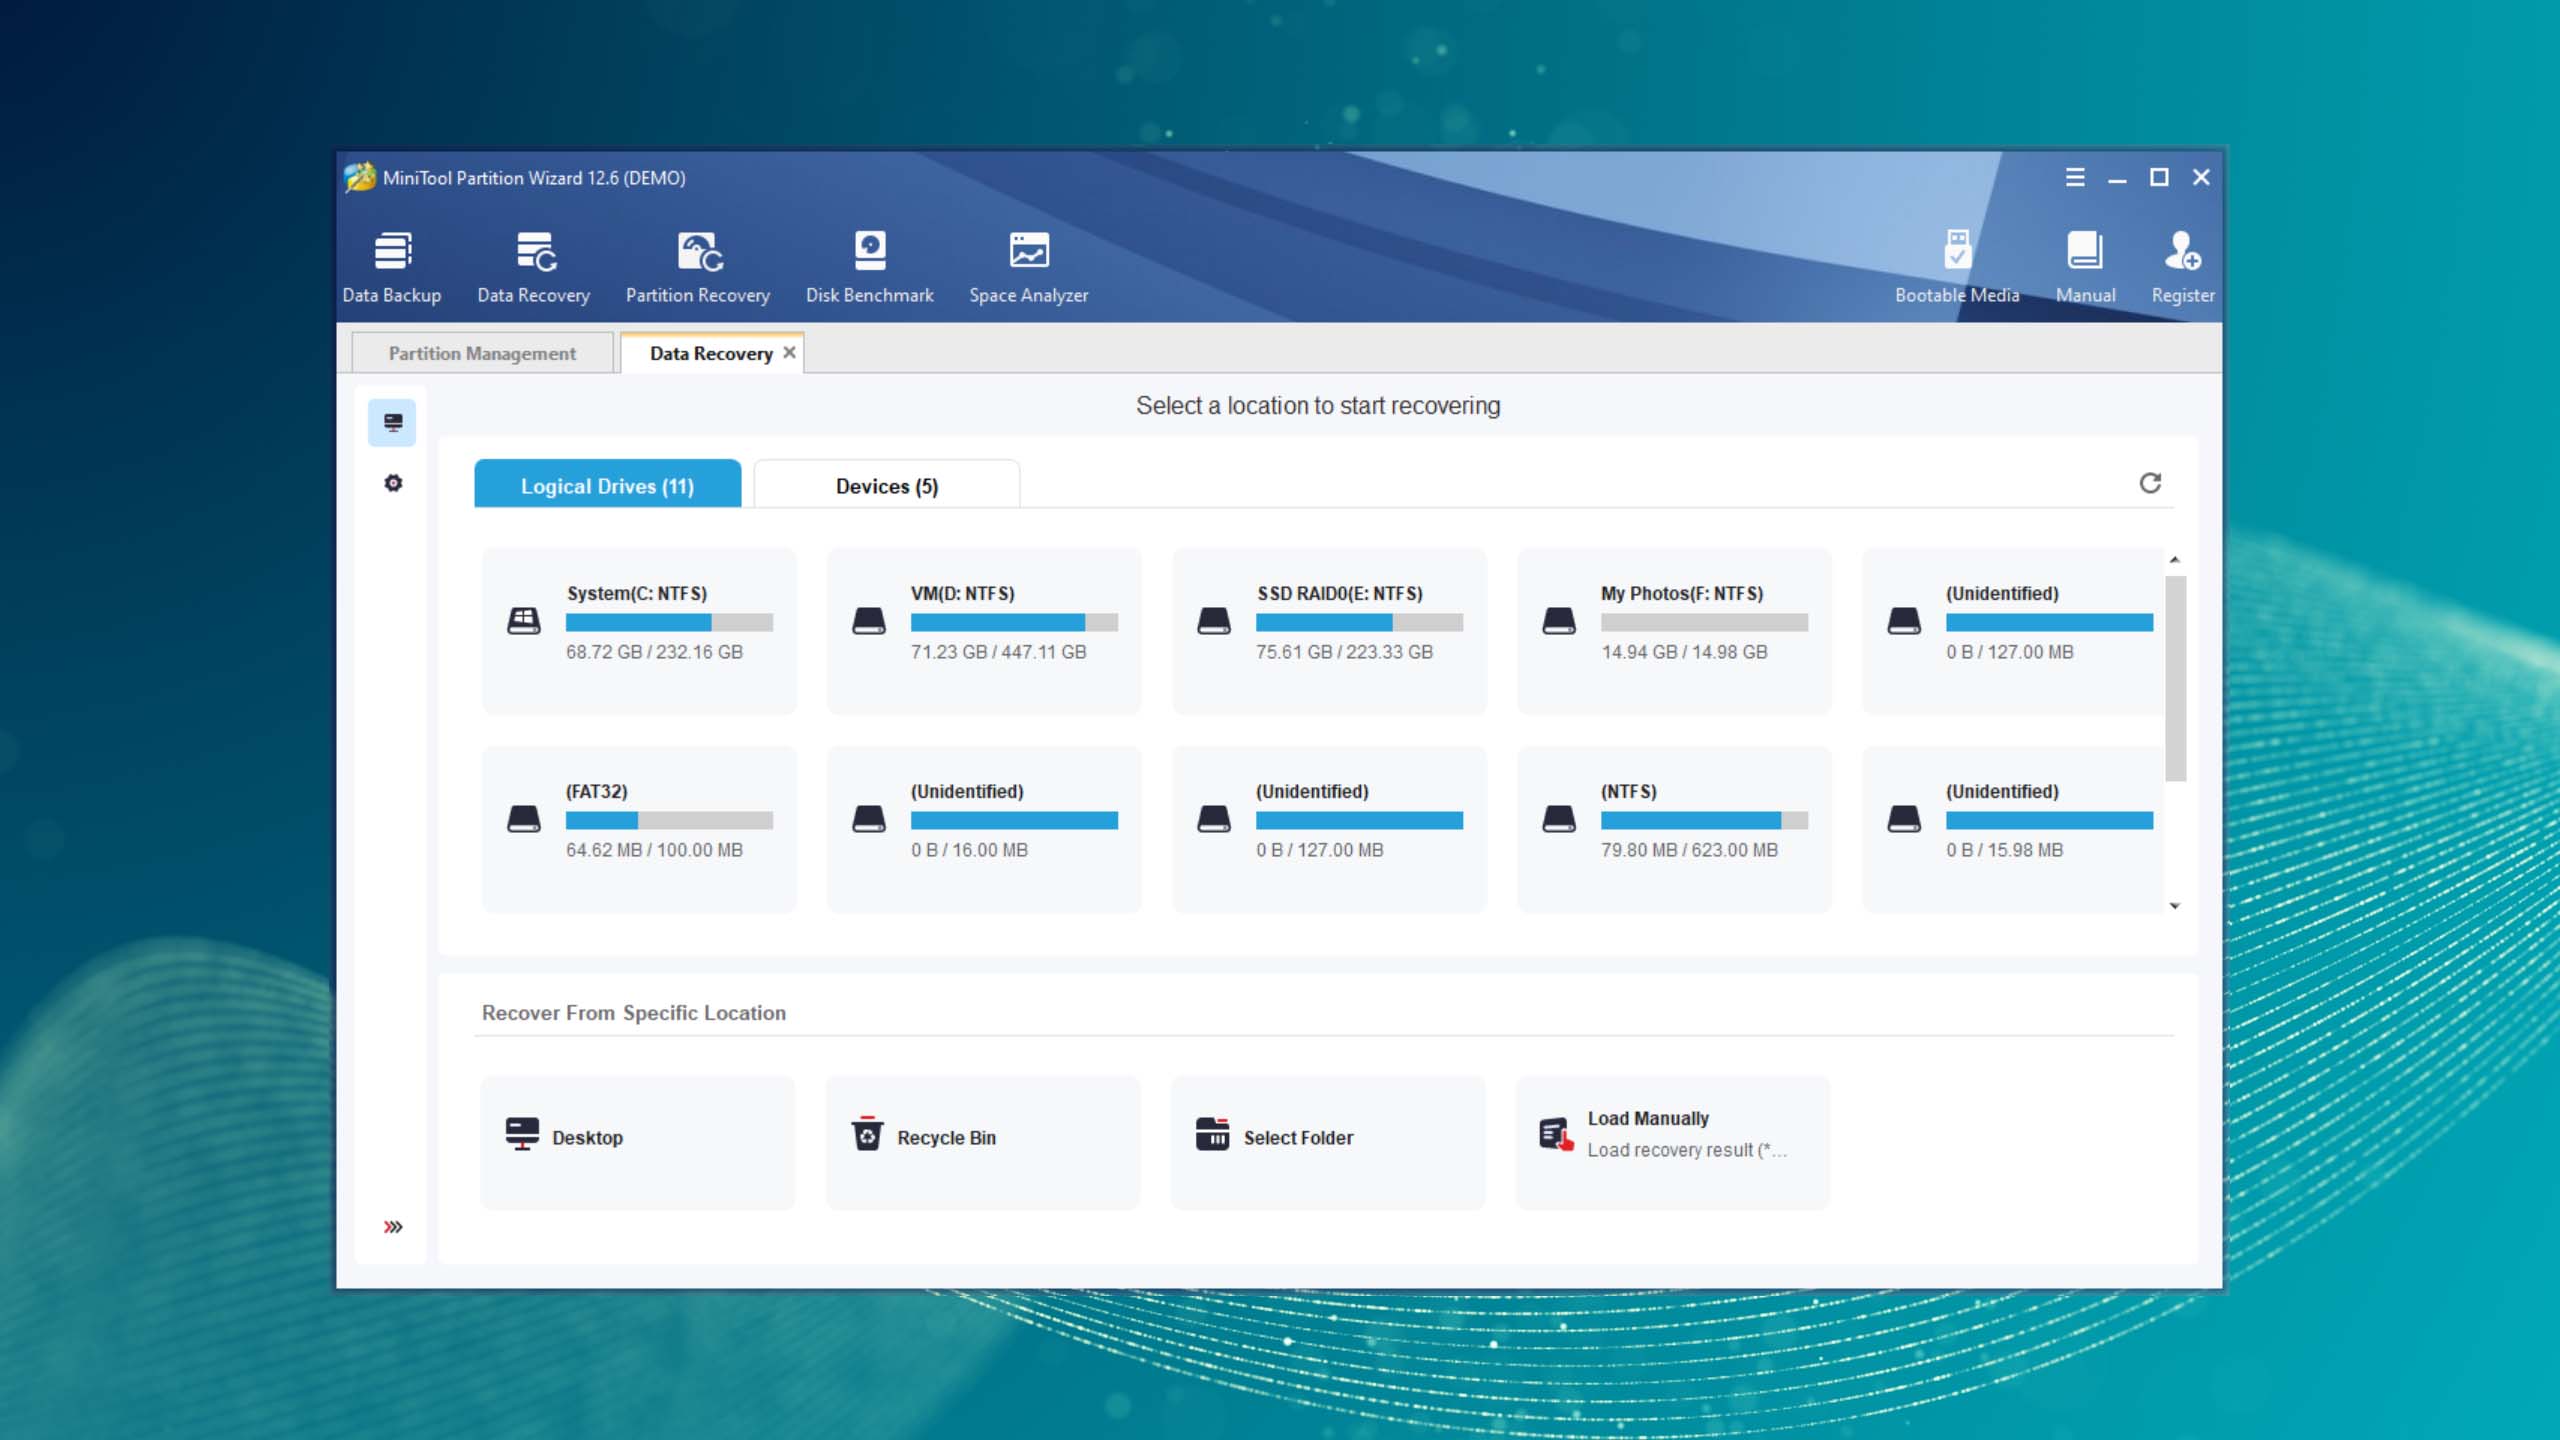Image resolution: width=2560 pixels, height=1440 pixels.
Task: Click the Recycle Bin icon
Action: (x=867, y=1134)
